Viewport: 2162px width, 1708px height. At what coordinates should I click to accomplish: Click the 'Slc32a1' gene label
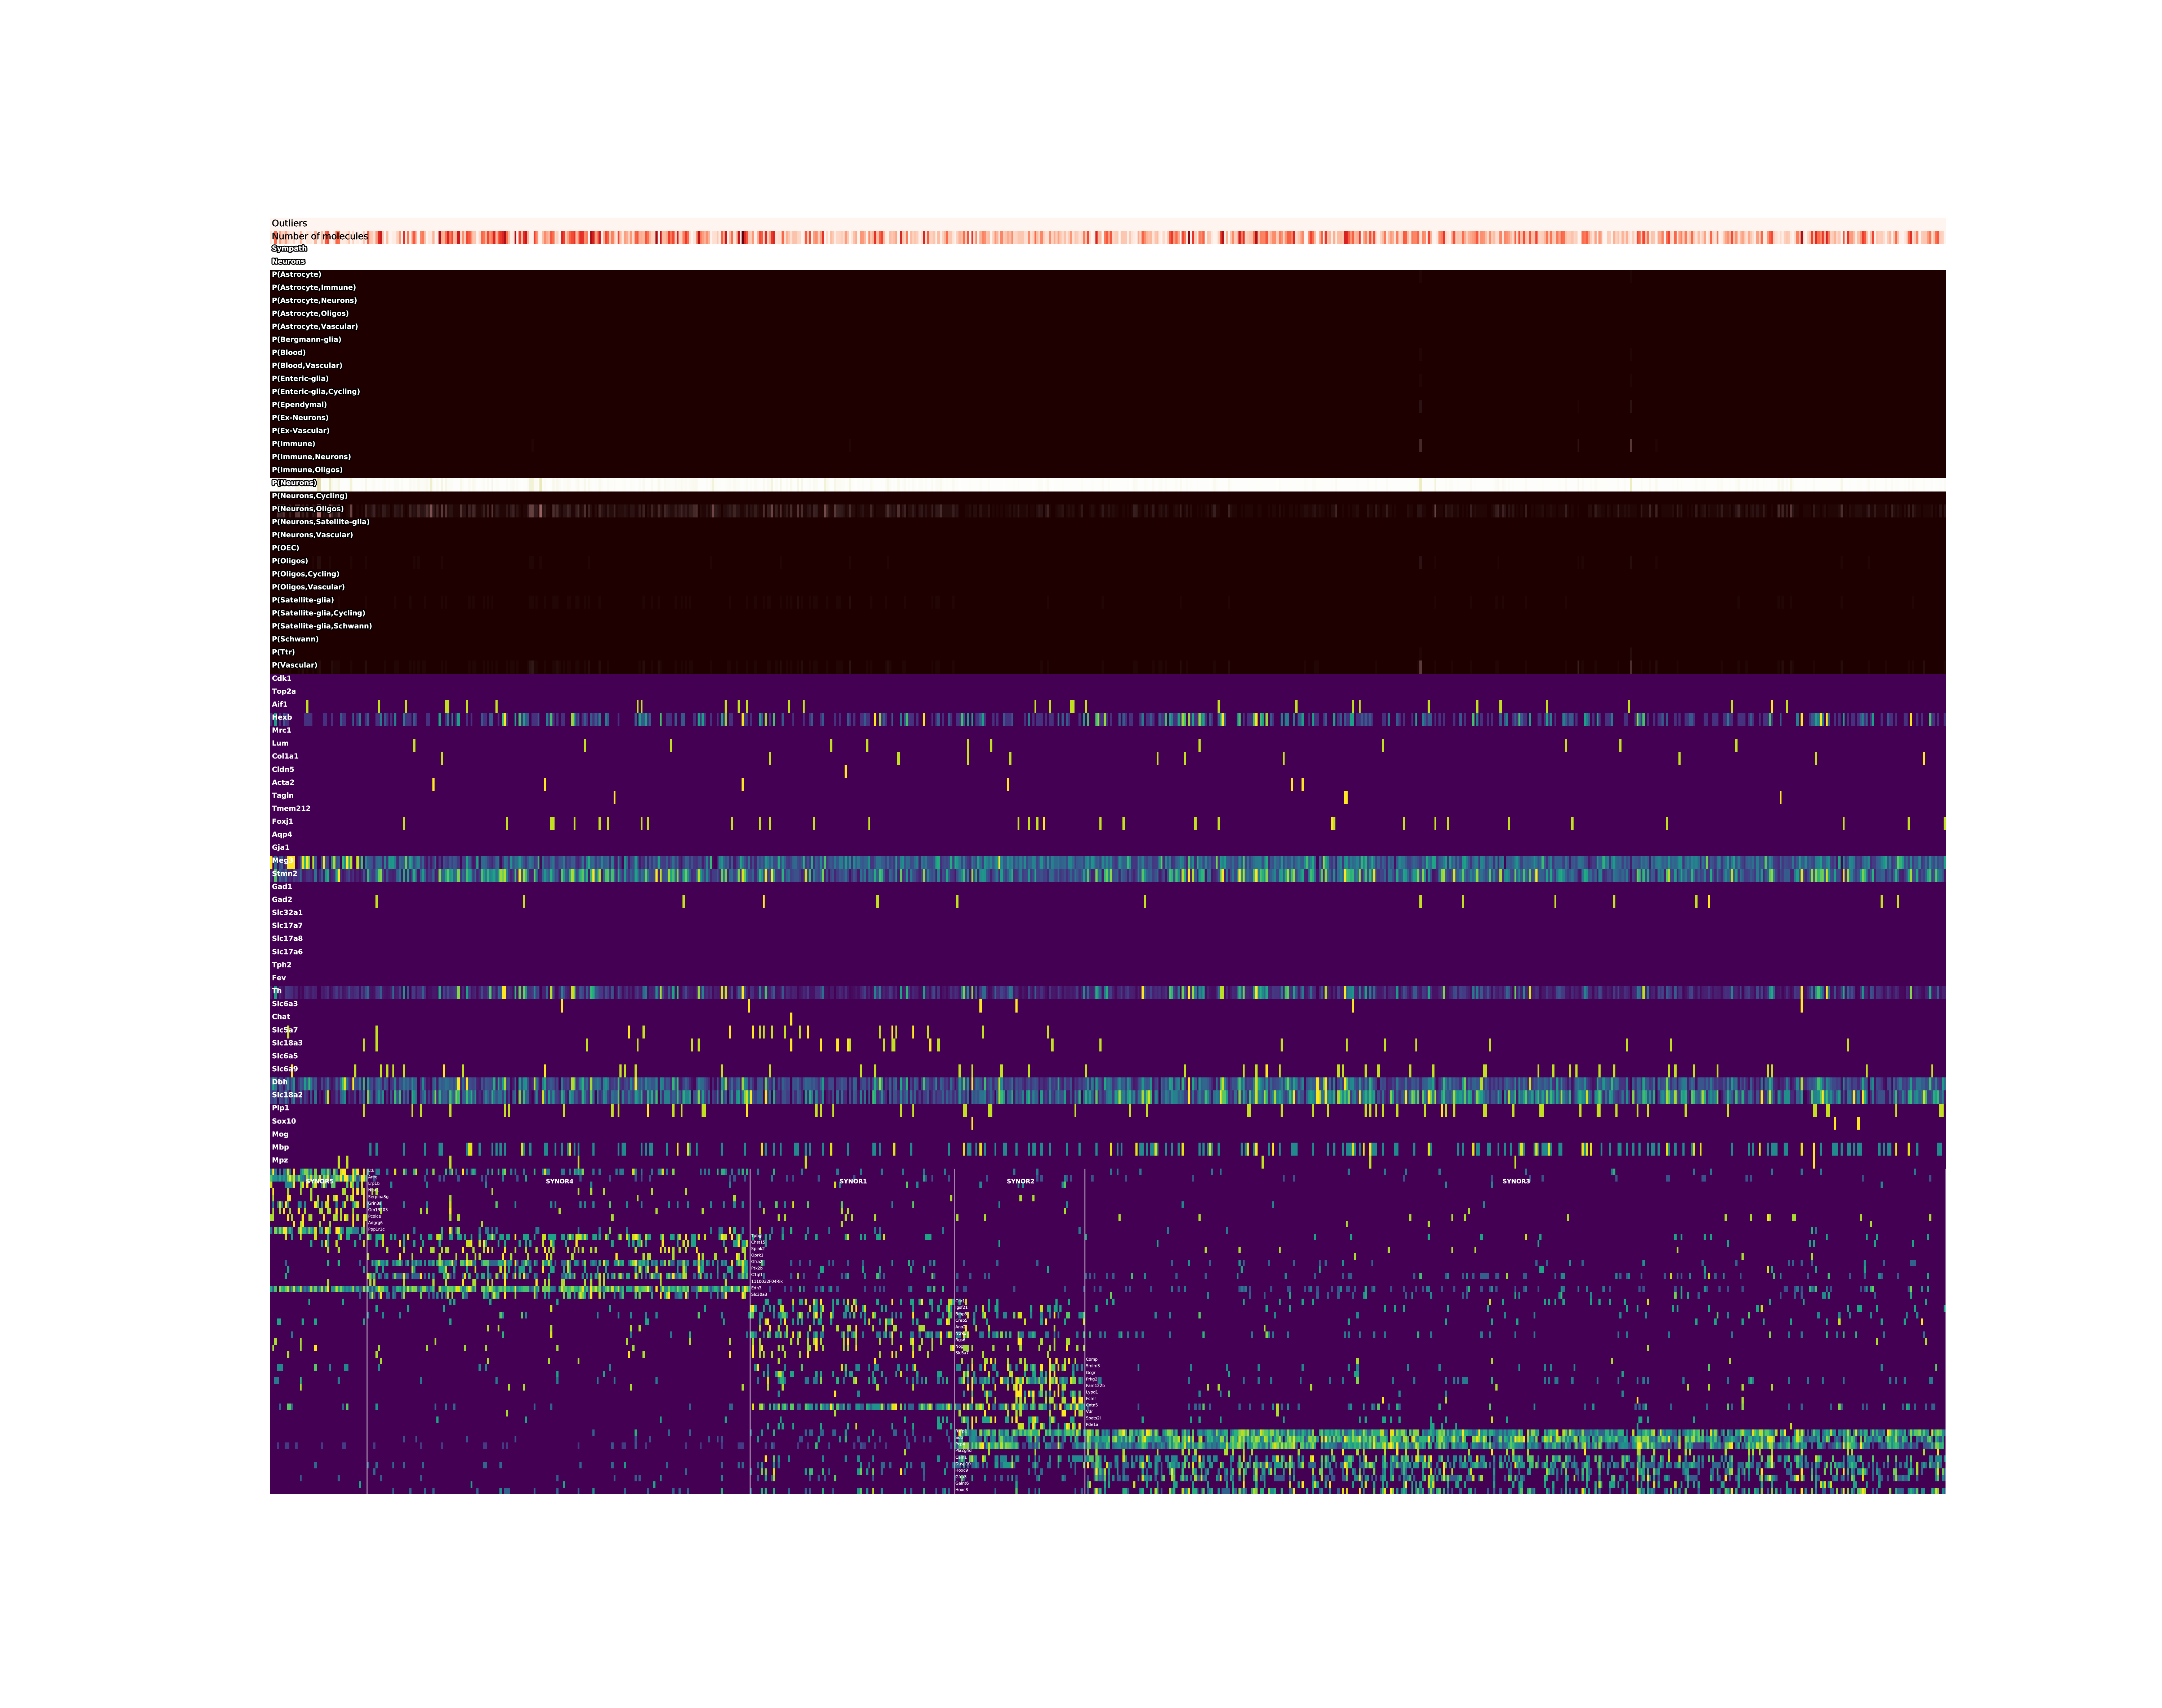287,913
